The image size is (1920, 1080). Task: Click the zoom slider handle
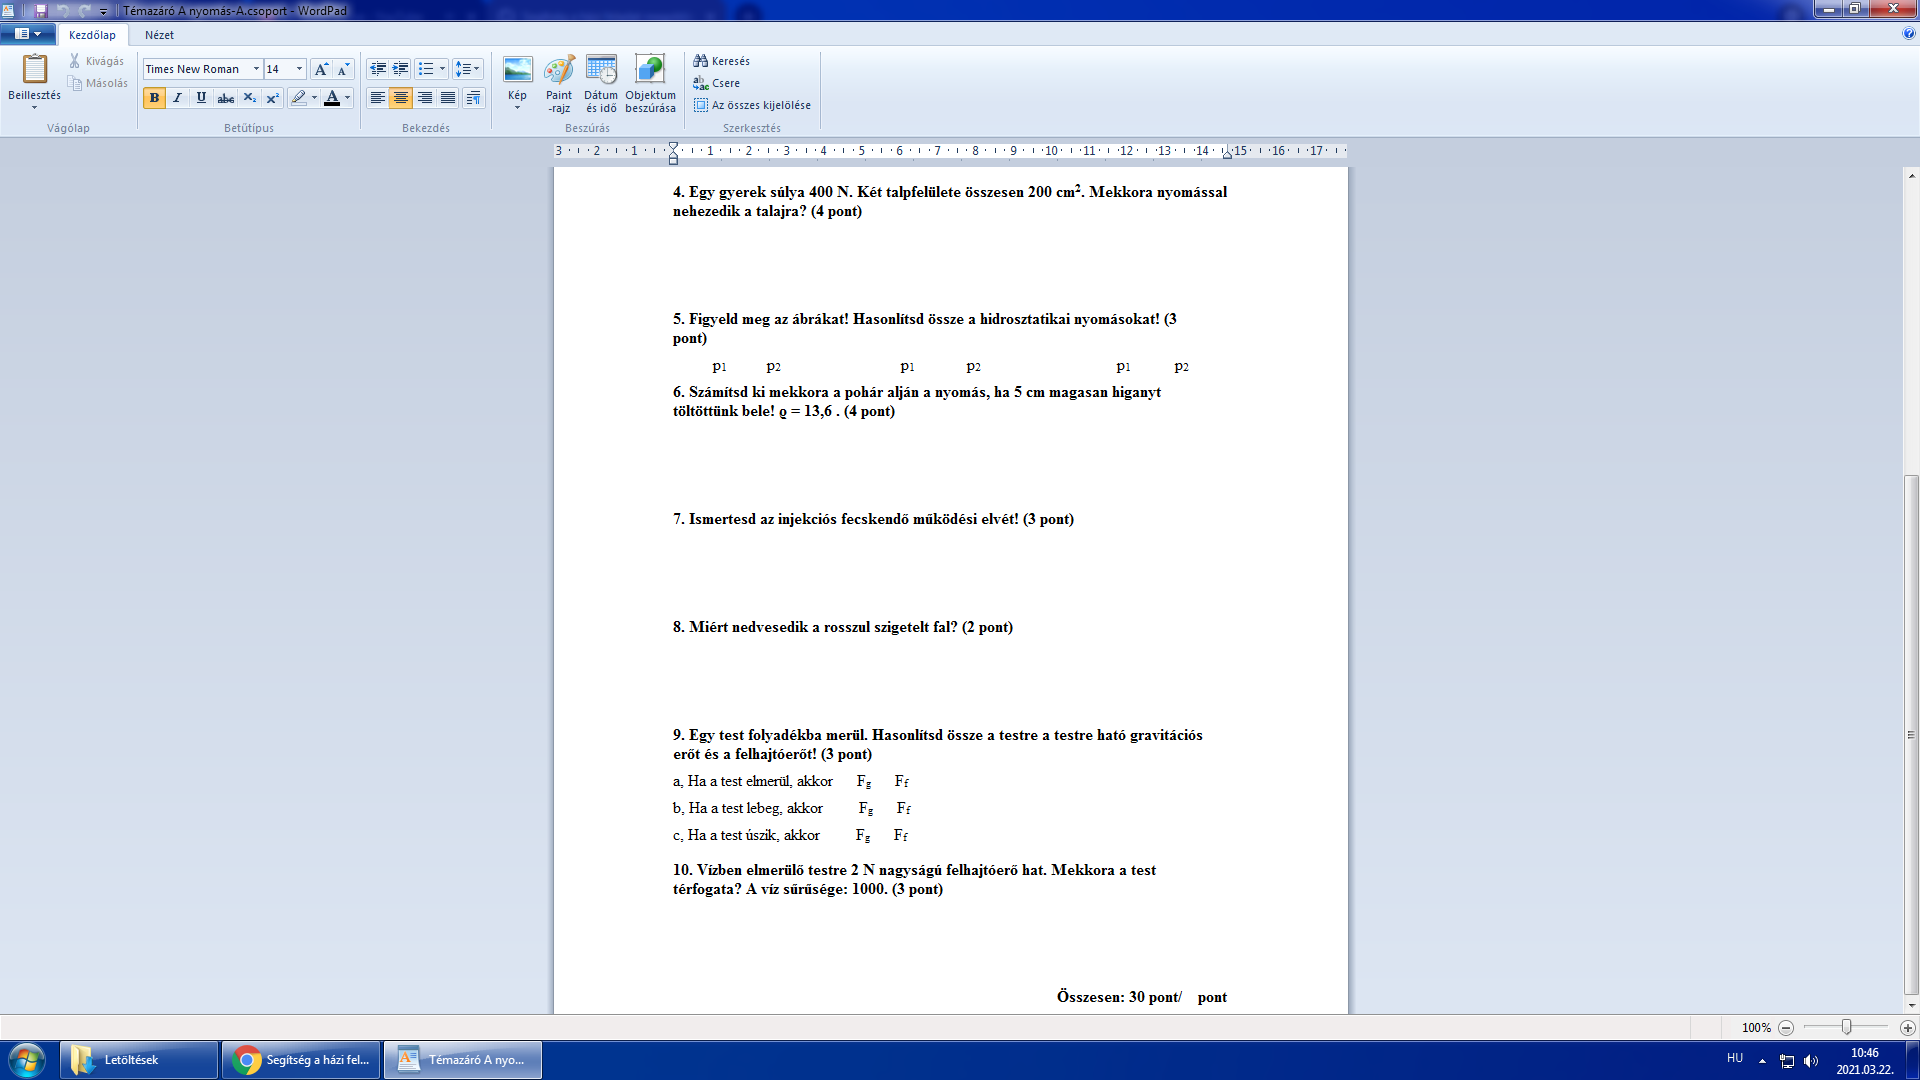pyautogui.click(x=1847, y=1027)
